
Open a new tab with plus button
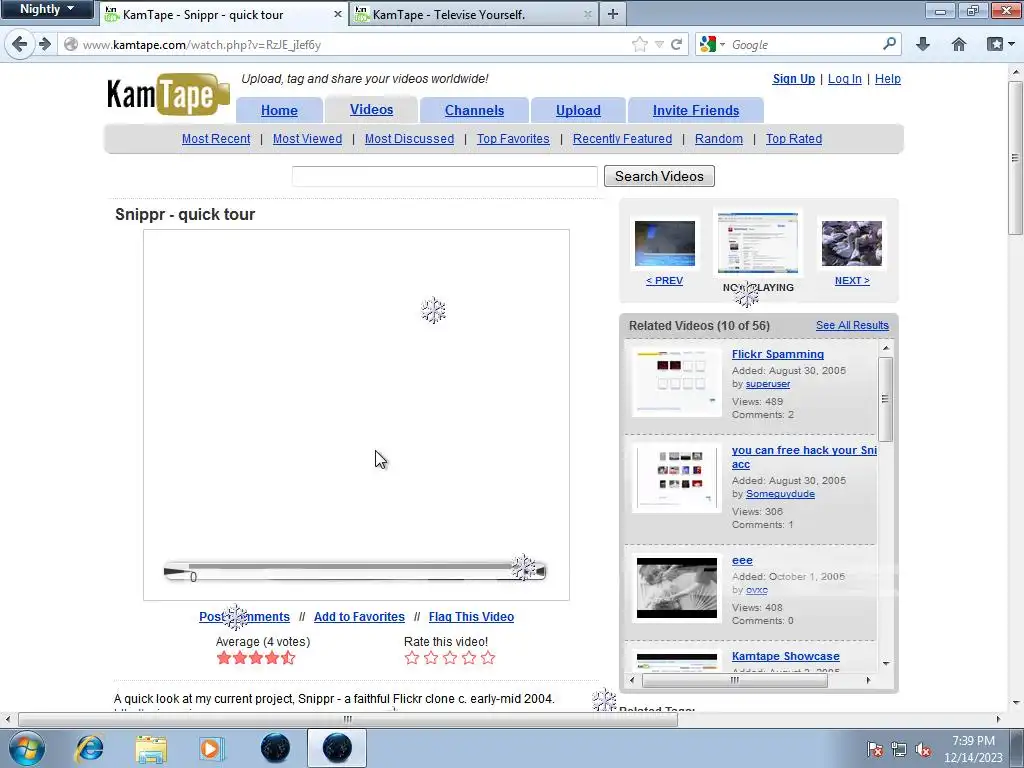[x=613, y=14]
